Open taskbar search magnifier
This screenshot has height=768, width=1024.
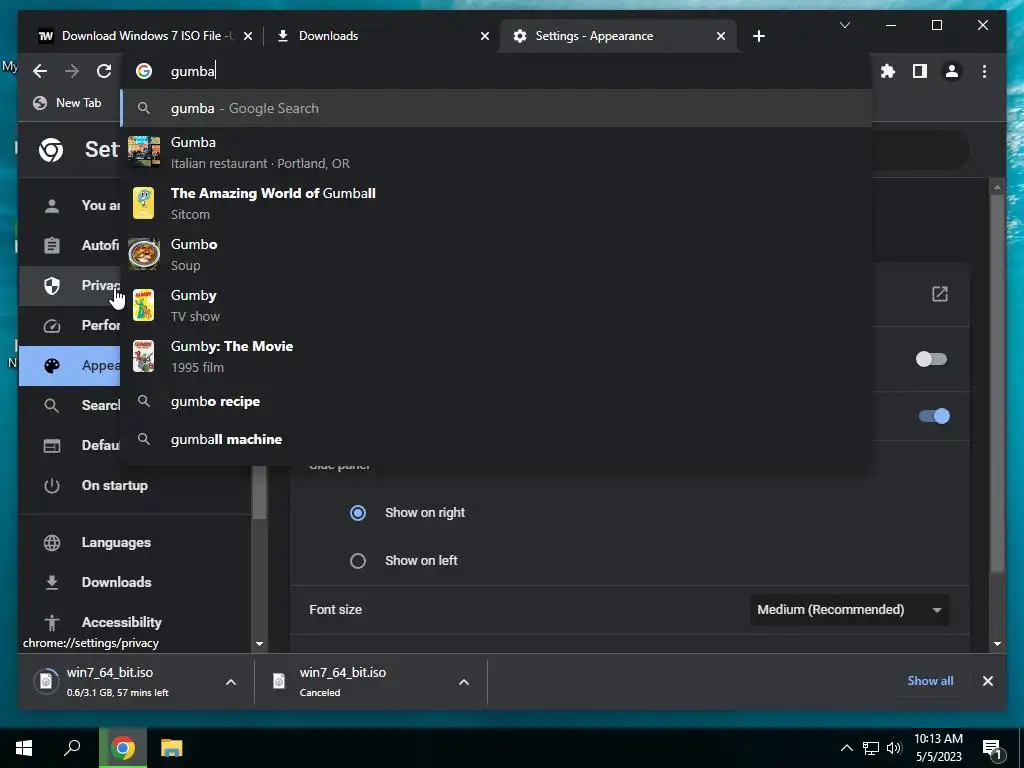tap(72, 748)
